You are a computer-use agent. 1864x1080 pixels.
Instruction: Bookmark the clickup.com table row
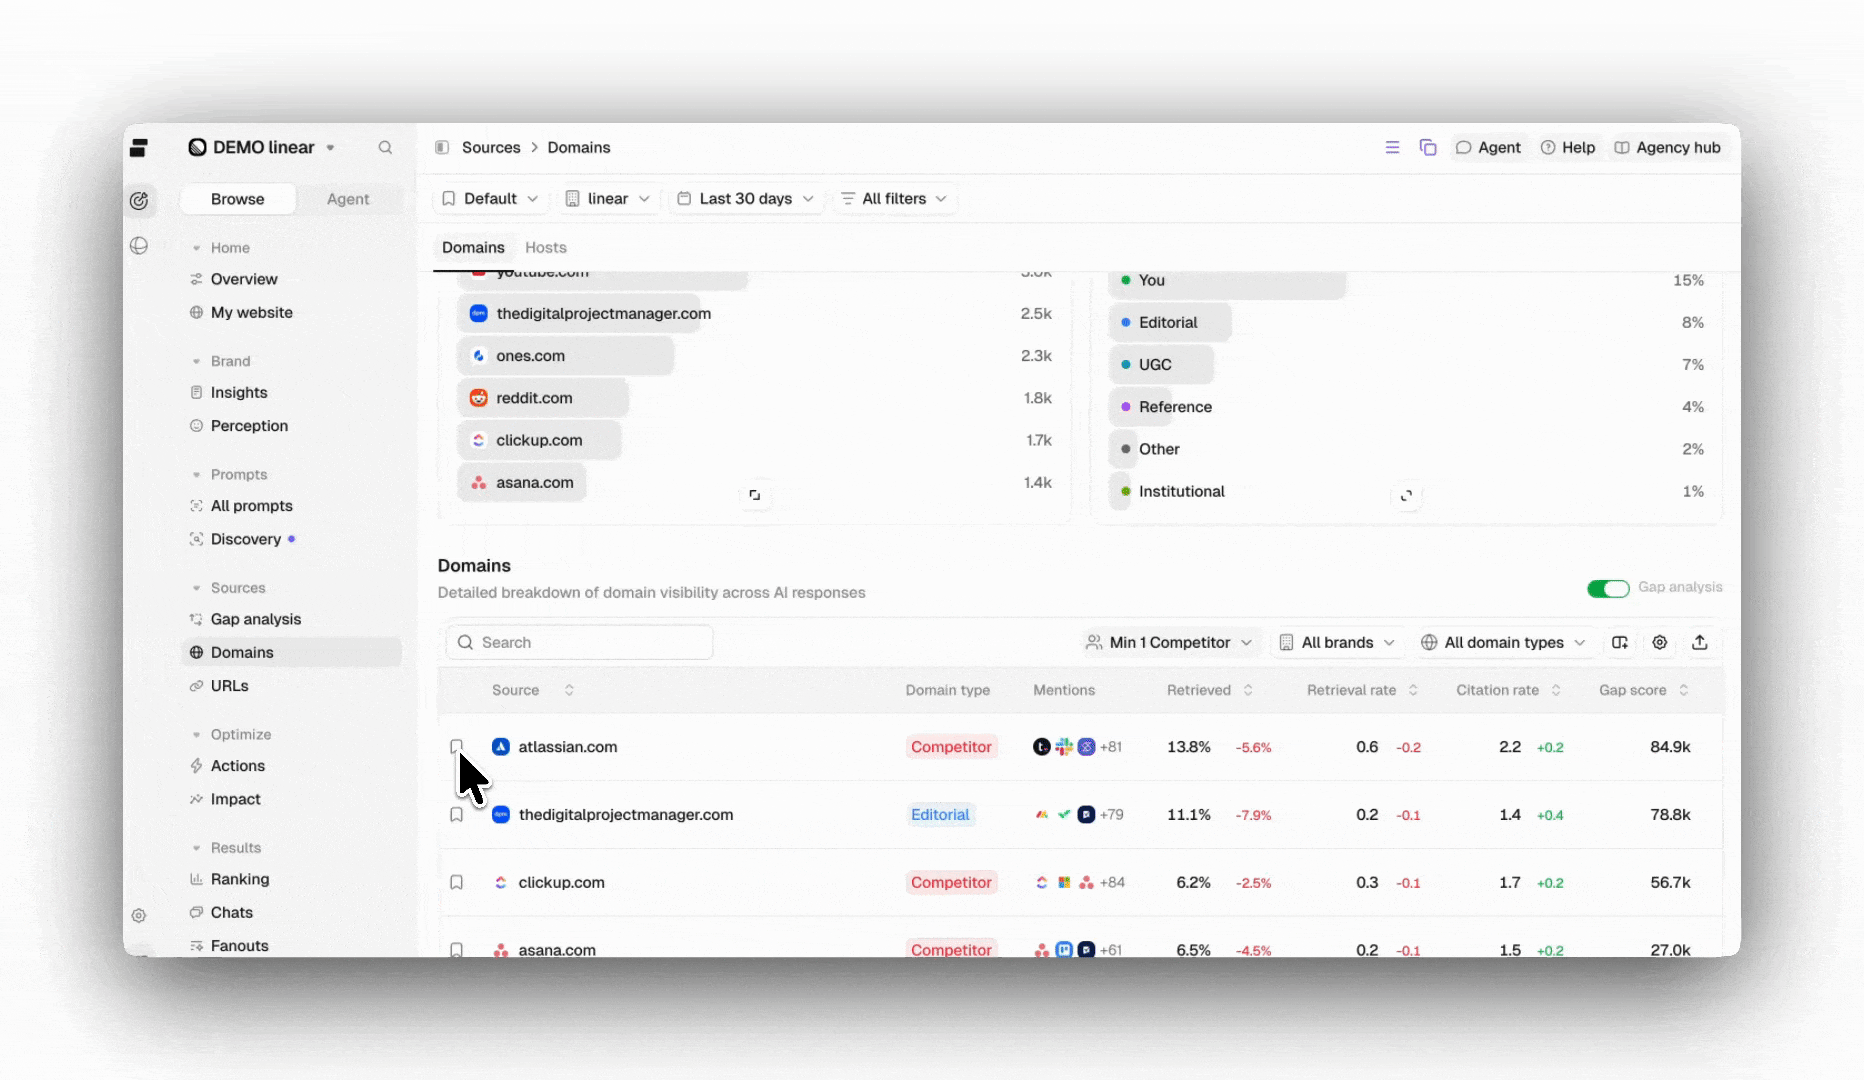(456, 883)
